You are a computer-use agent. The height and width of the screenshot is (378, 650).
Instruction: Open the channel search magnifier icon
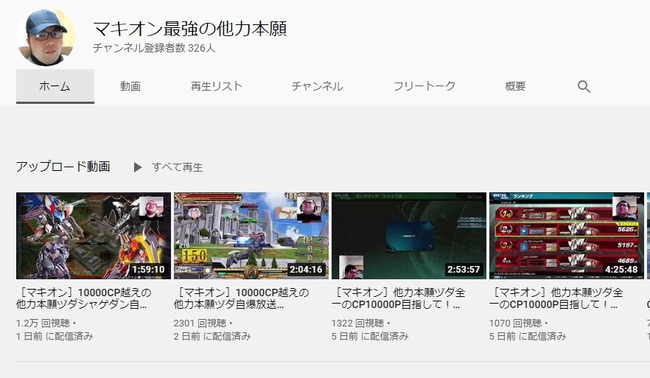[x=584, y=87]
